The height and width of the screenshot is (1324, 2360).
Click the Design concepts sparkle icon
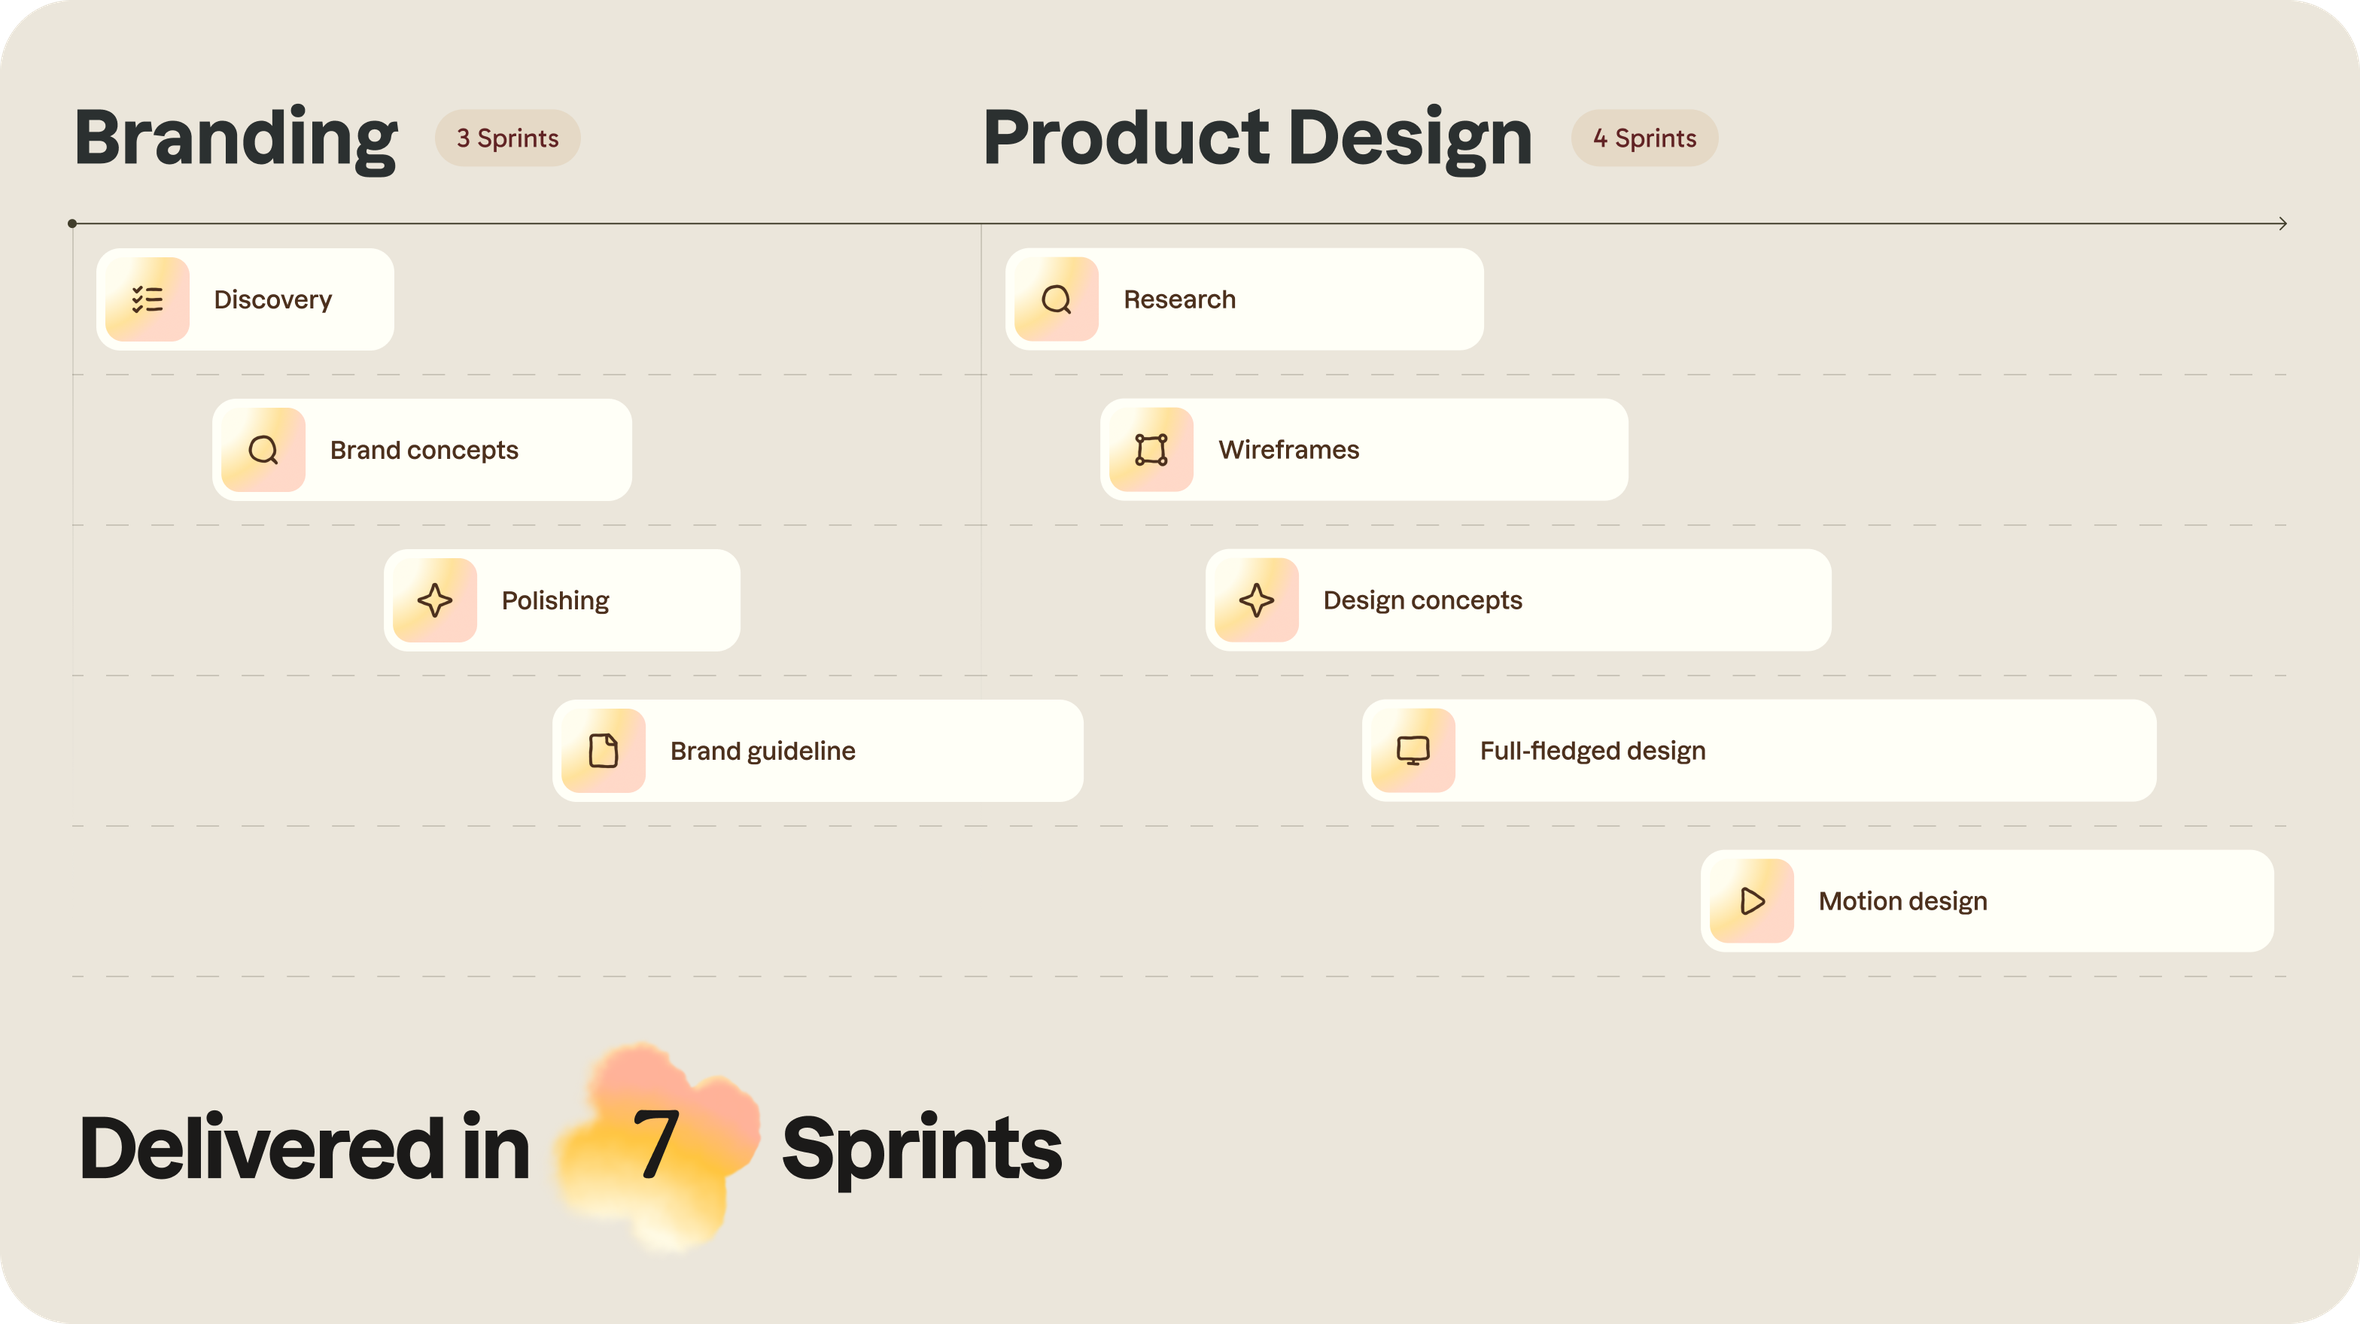coord(1256,600)
